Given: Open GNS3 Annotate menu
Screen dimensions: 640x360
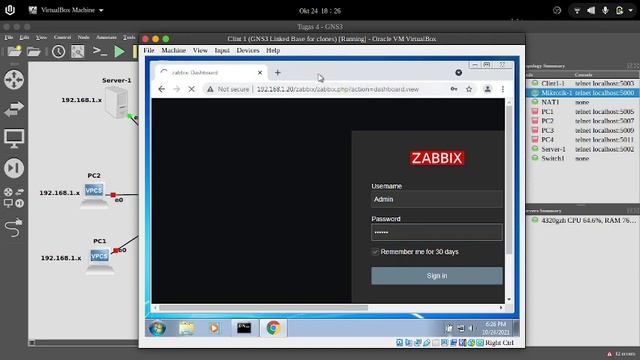Looking at the screenshot, I should coord(106,37).
